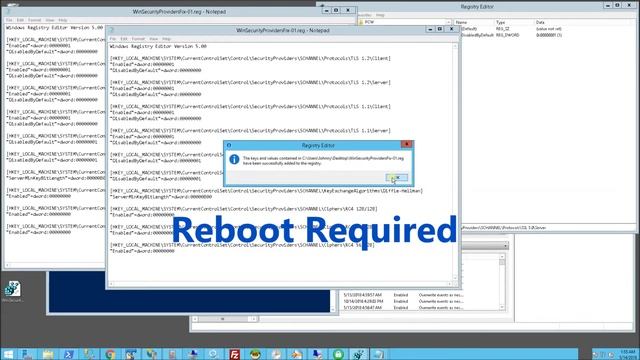Select the (Default) value in Registry Editor
Screen dimensions: 640x360
click(x=469, y=29)
